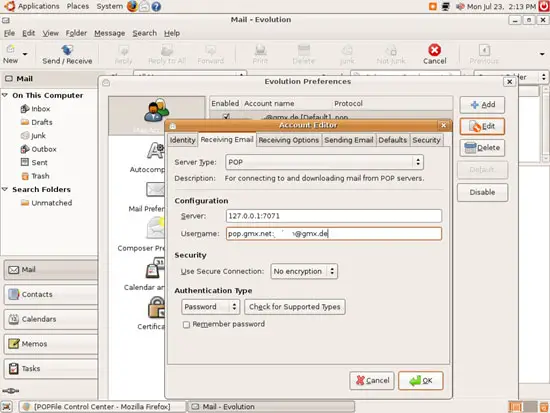Open the Password authentication type dropdown
550x413 pixels.
(210, 307)
